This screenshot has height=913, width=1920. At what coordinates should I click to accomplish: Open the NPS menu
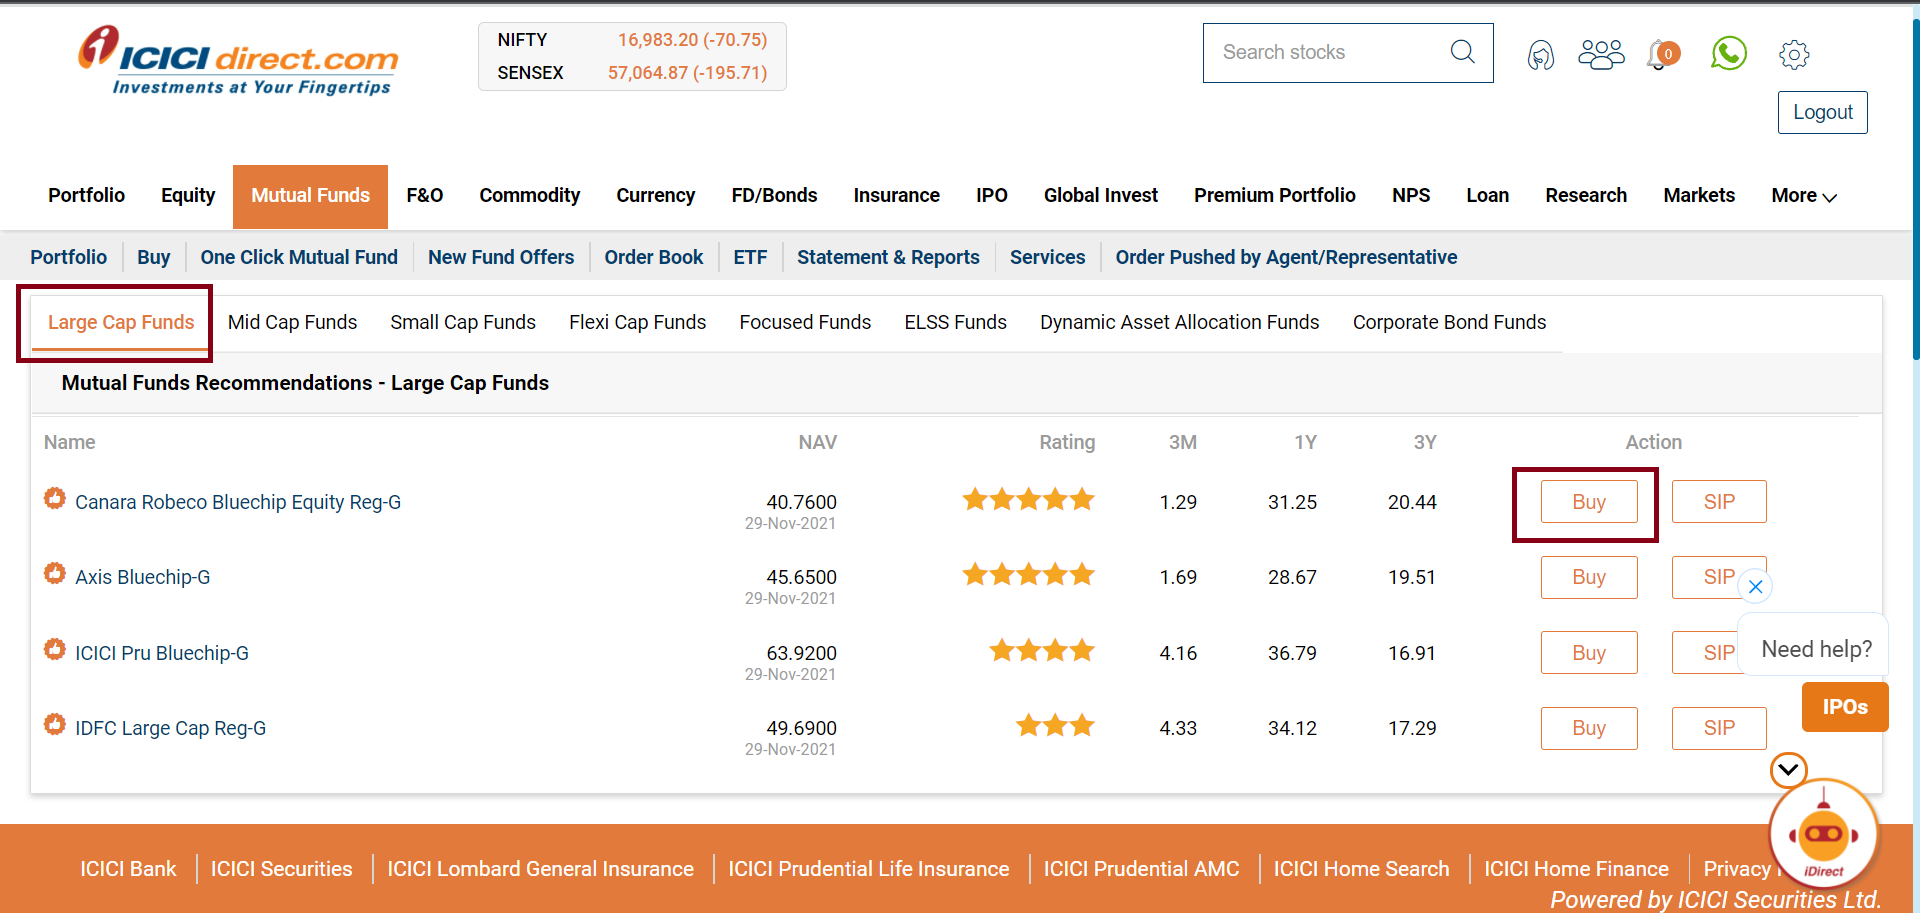(x=1411, y=196)
